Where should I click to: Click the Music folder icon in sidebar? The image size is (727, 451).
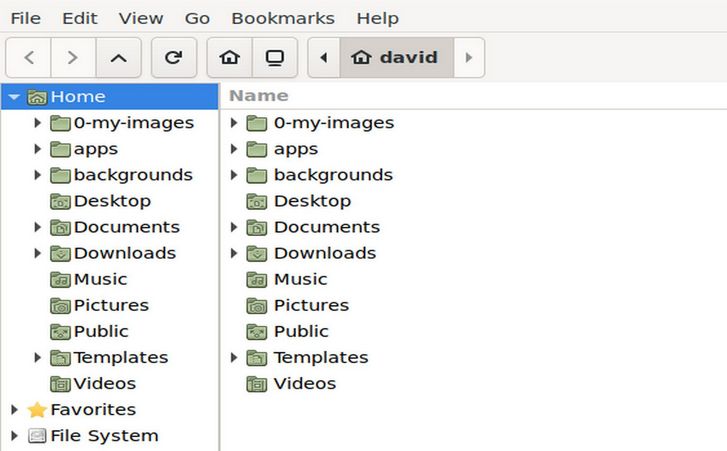click(60, 279)
